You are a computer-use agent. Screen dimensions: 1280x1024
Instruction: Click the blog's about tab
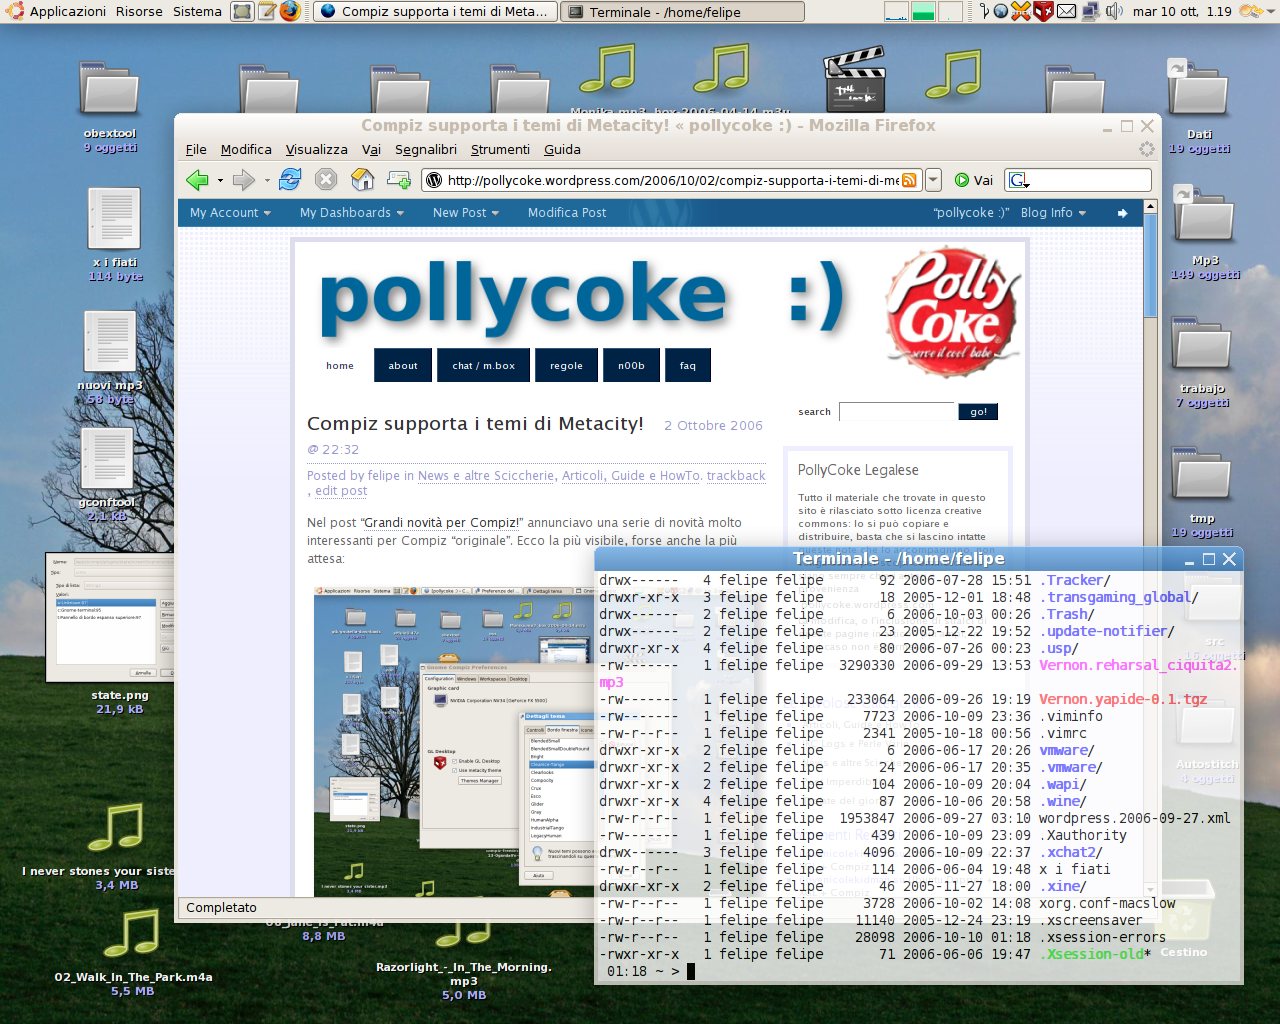tap(403, 365)
